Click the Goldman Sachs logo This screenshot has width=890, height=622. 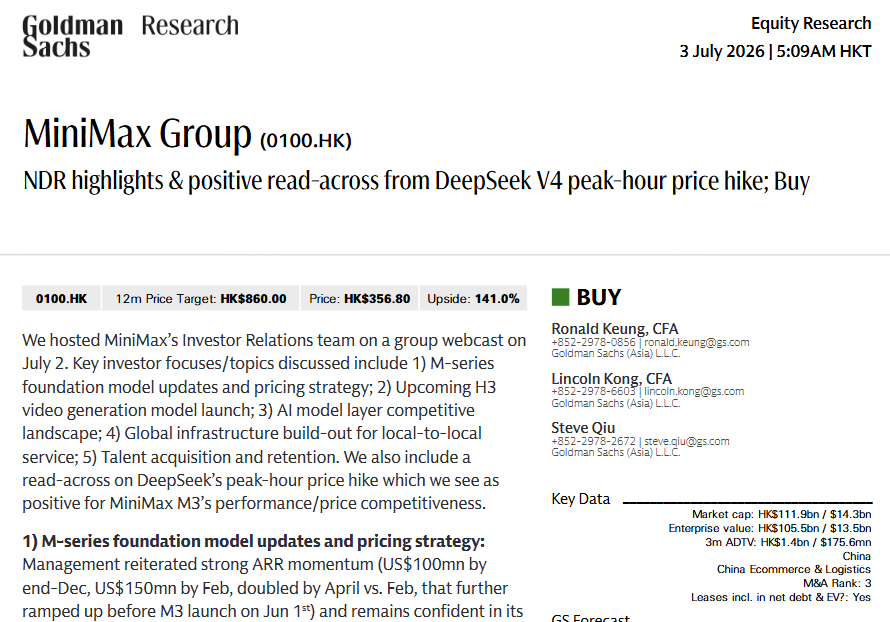[x=73, y=36]
